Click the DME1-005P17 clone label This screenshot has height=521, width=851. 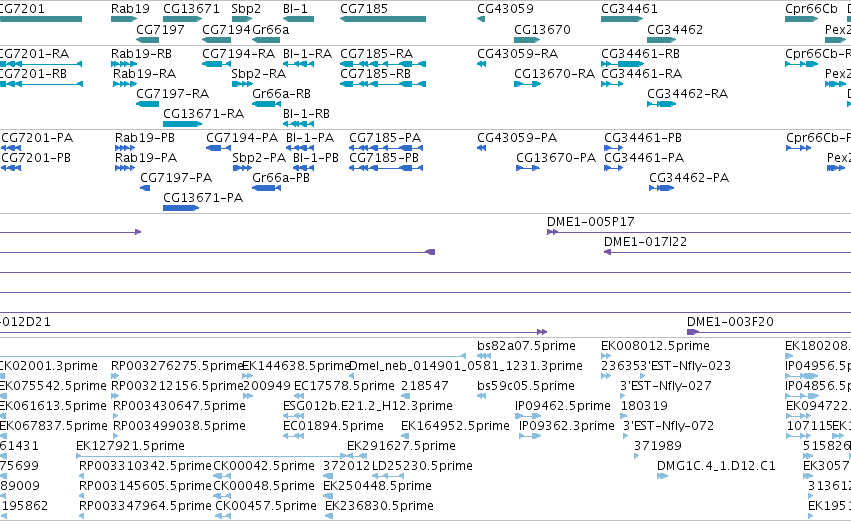[590, 222]
